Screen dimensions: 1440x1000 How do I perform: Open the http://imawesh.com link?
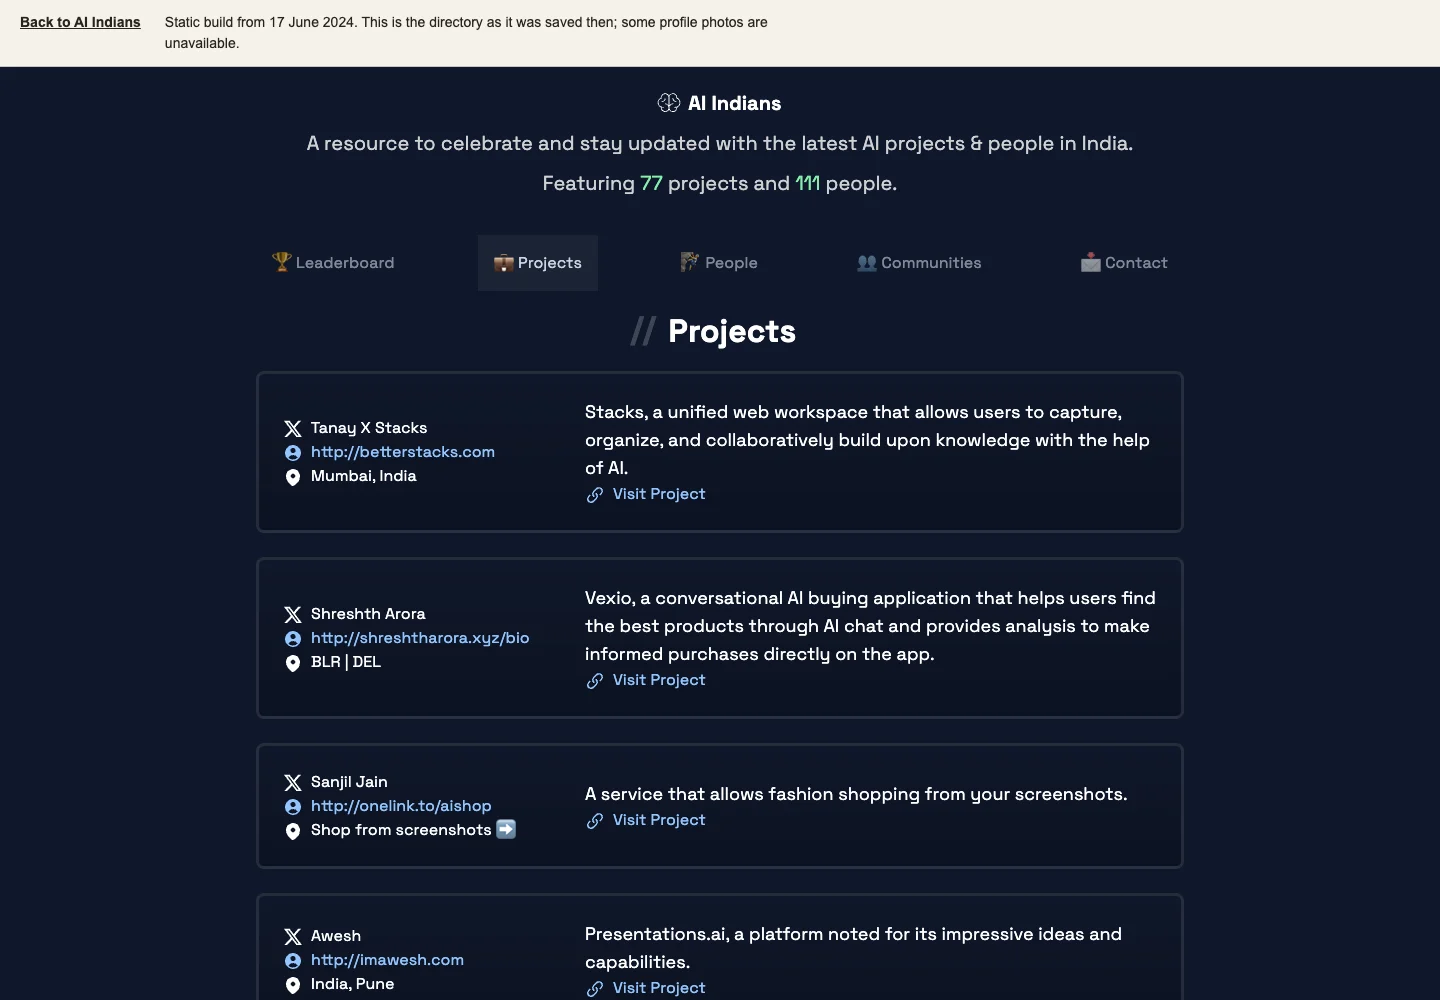pos(387,960)
